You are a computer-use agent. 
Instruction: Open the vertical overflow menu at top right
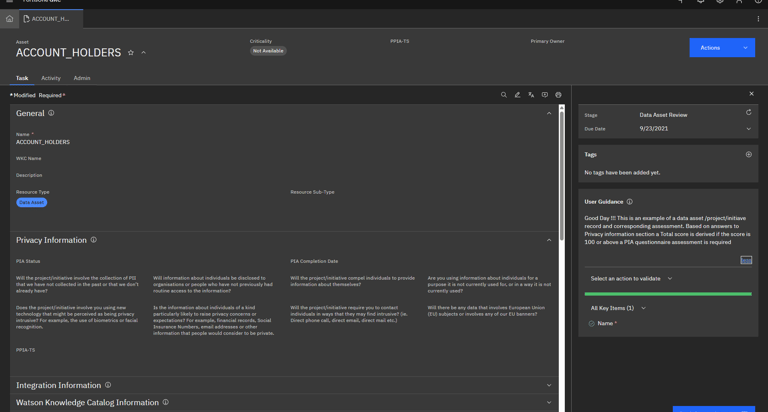point(758,19)
